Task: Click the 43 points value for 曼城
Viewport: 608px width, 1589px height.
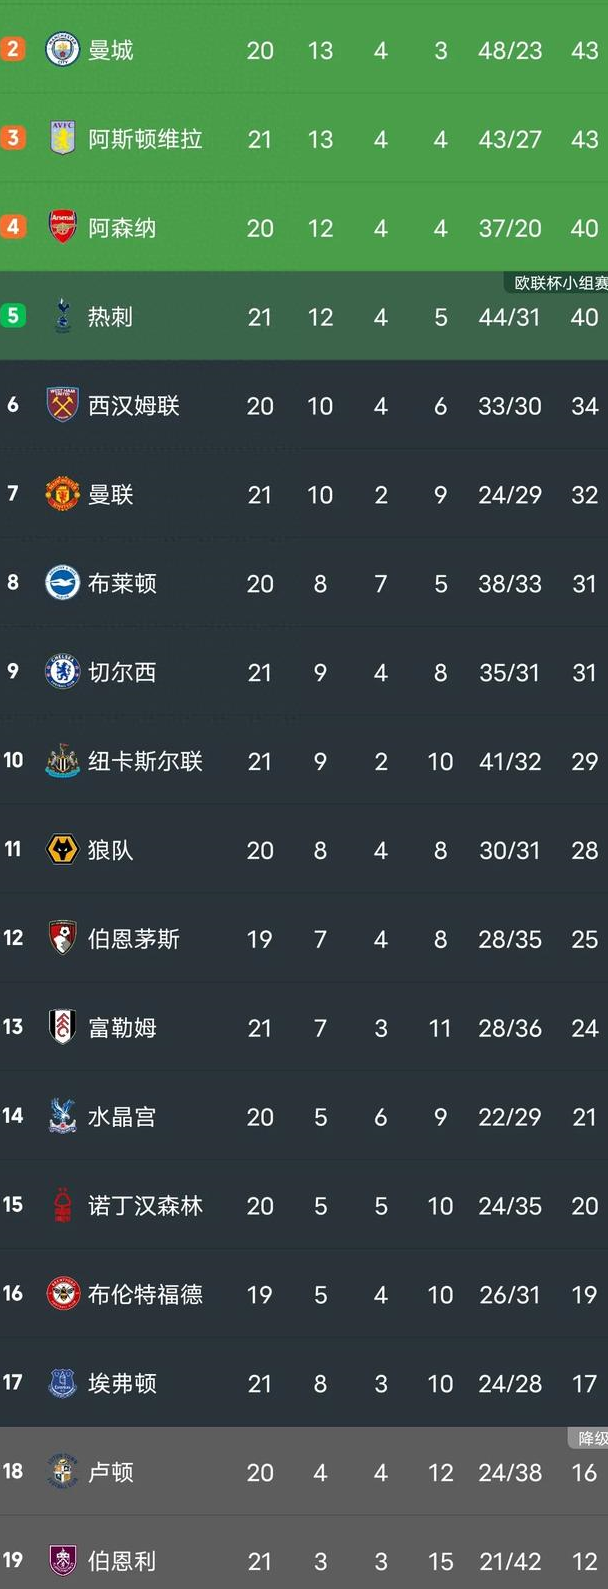Action: [x=584, y=47]
